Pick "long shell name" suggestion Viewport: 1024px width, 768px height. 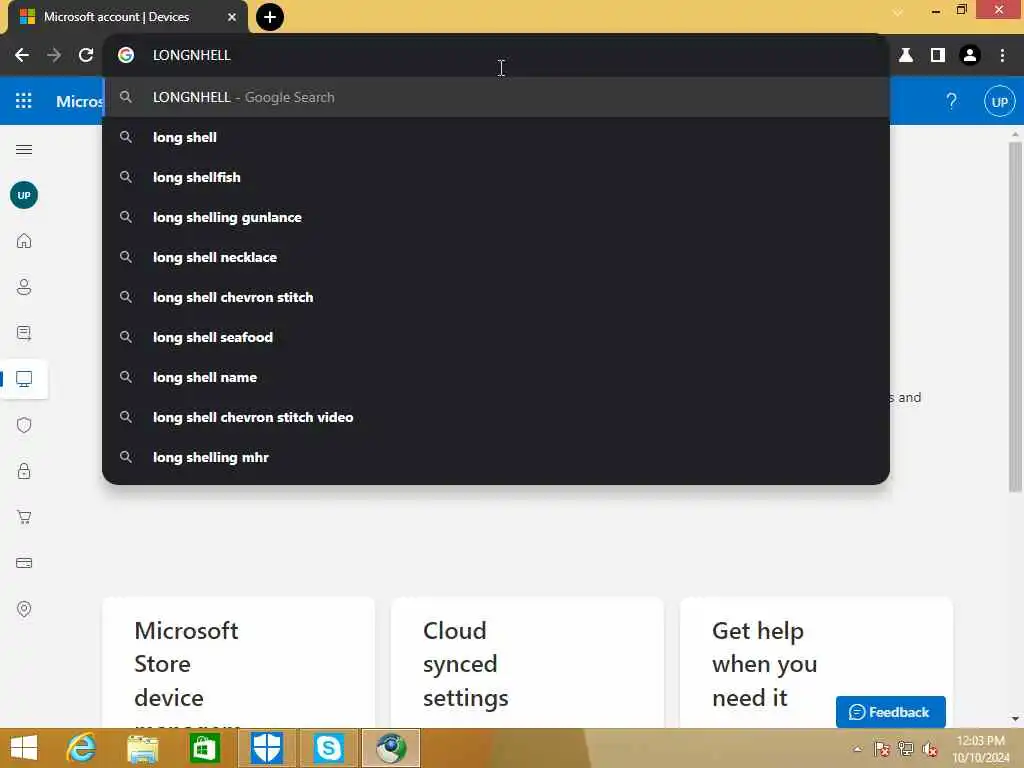tap(496, 377)
